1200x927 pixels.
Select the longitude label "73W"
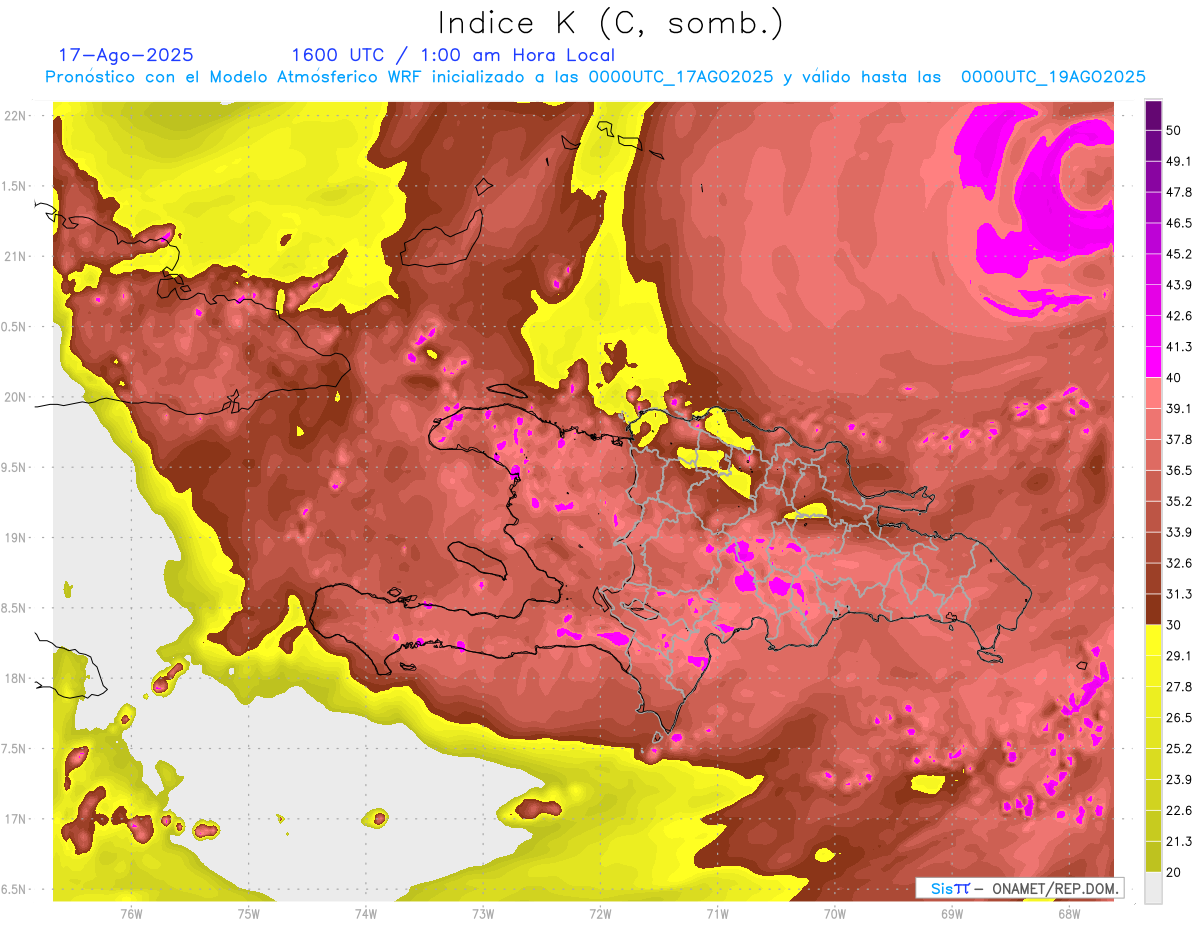[x=483, y=914]
